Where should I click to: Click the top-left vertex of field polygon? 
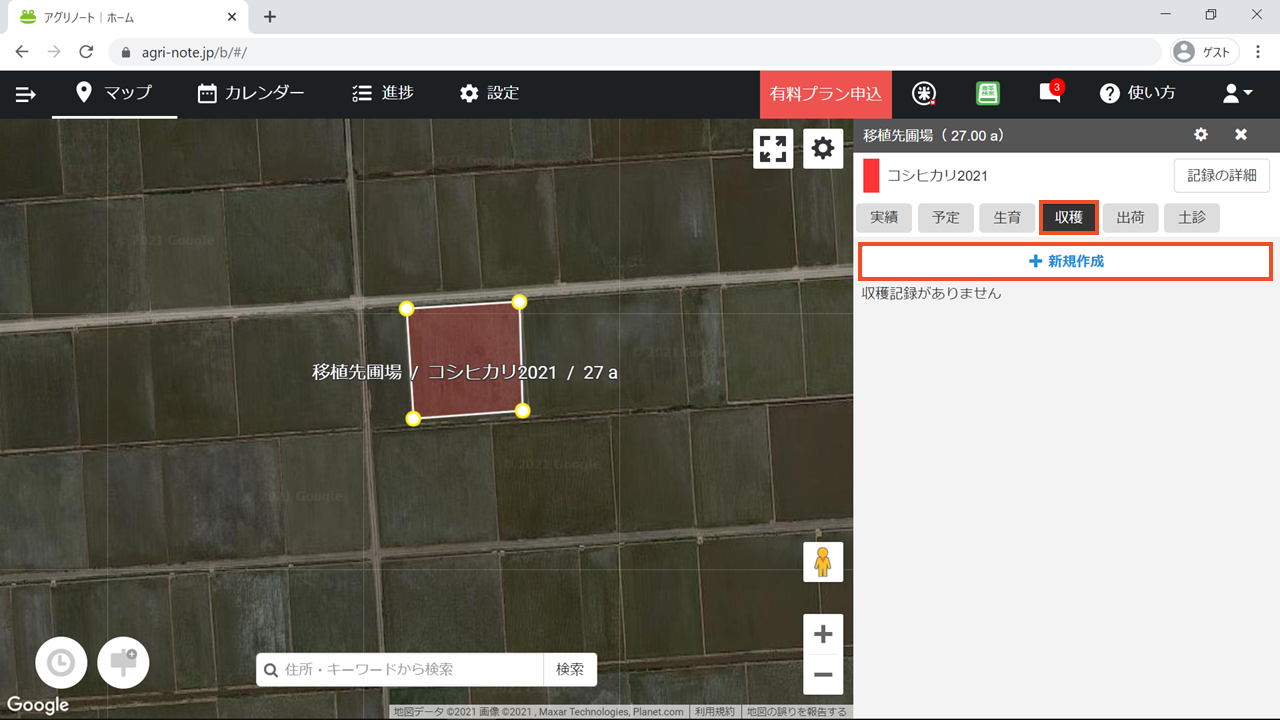tap(406, 309)
